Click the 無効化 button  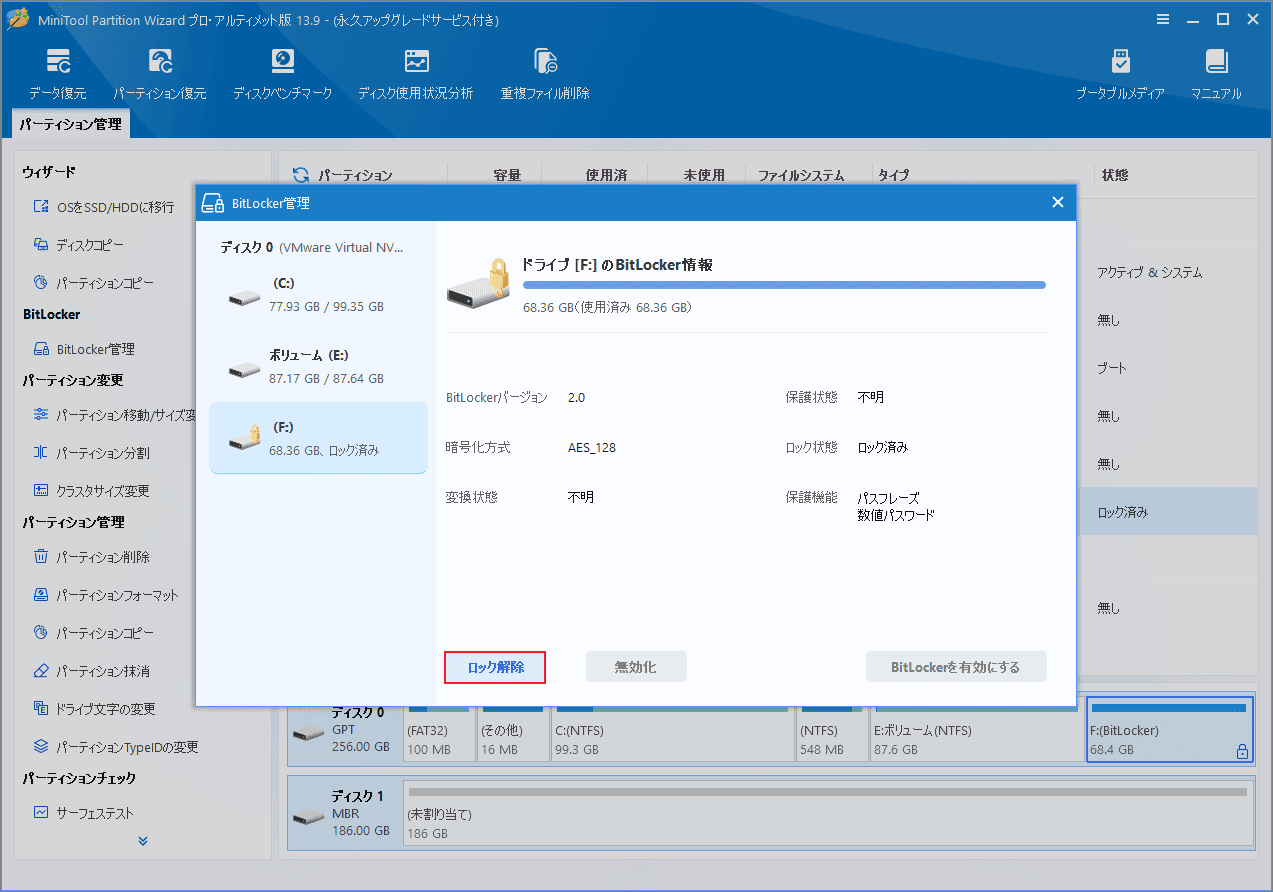pos(636,667)
